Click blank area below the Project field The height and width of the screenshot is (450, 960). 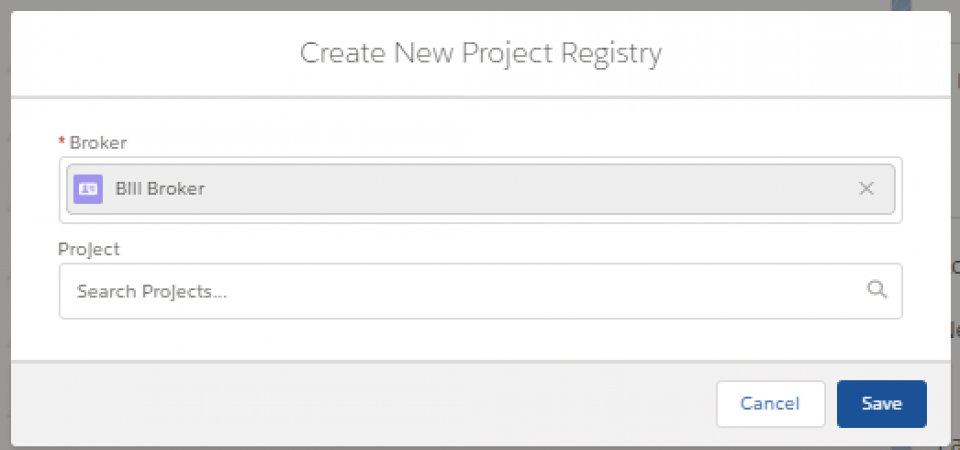[x=480, y=340]
